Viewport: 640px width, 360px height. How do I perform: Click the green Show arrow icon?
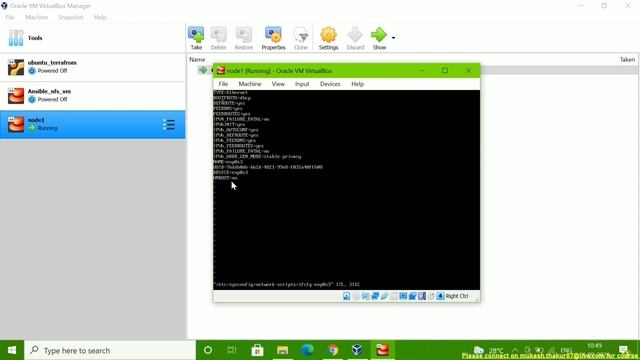point(379,35)
